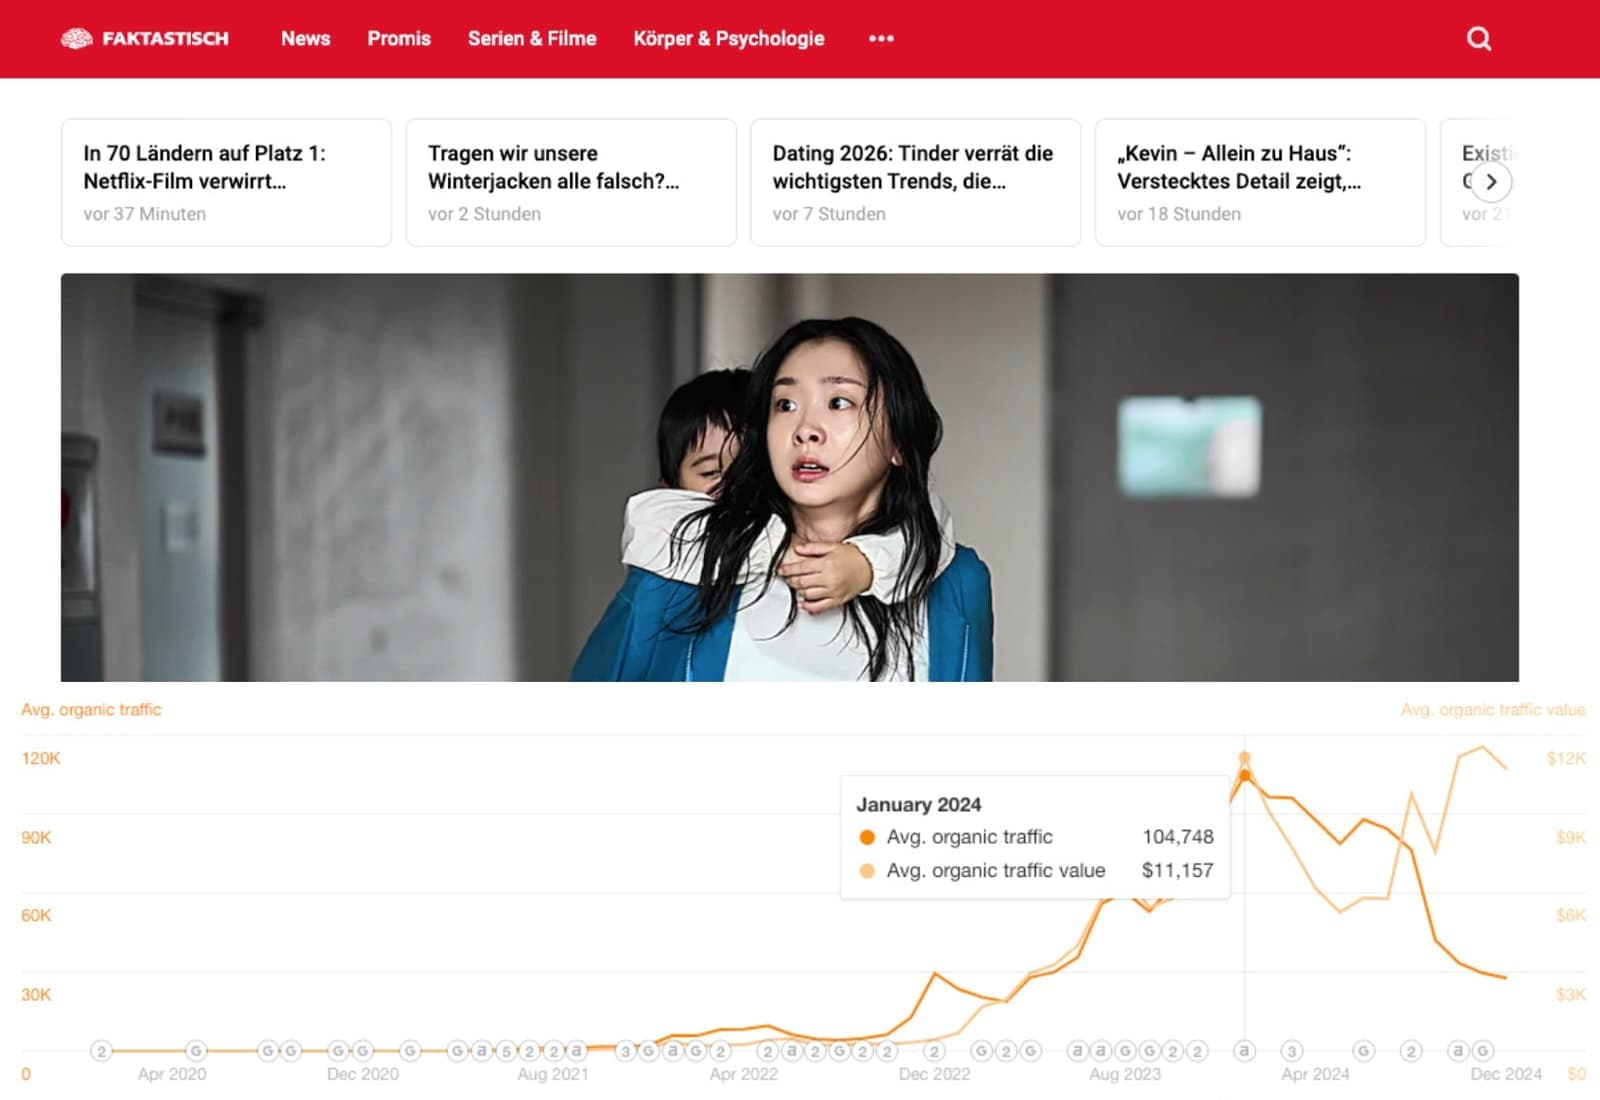Open the Netflix-Film verwirrt article card
This screenshot has height=1100, width=1600.
click(226, 182)
